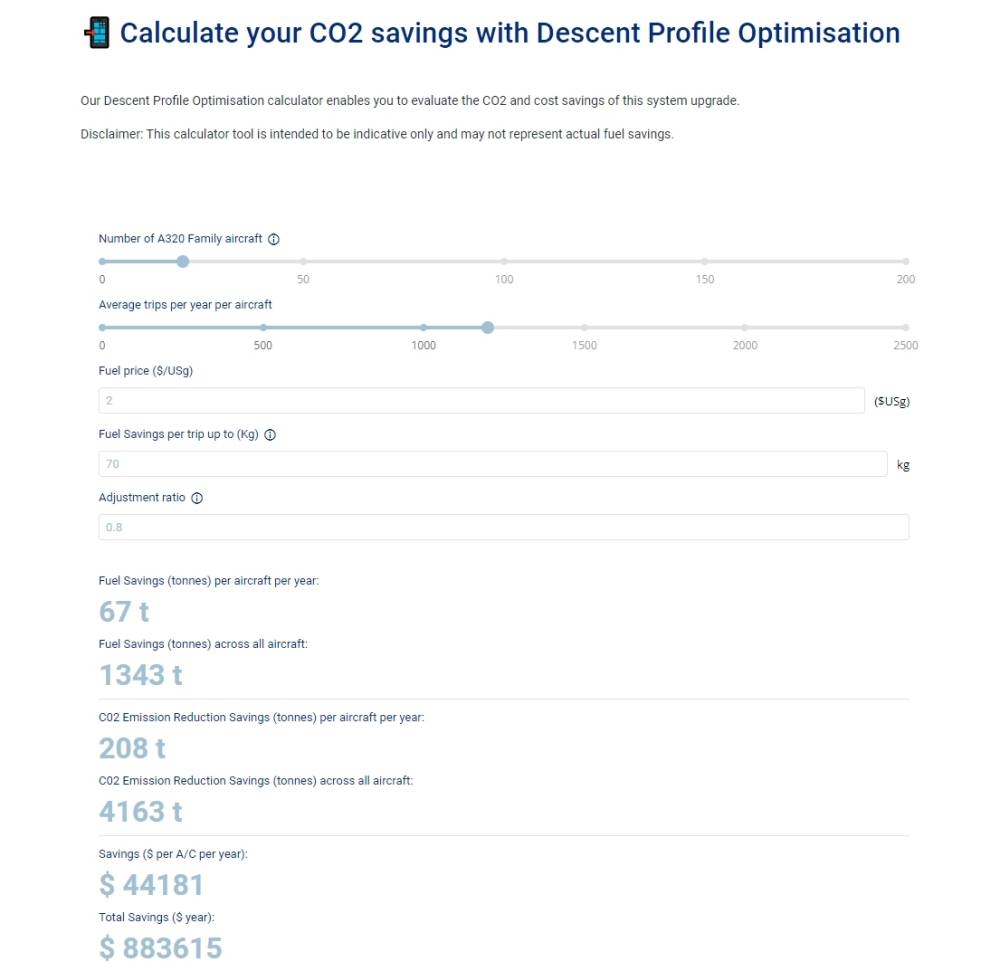Click the mobile phone icon in the page title
Image resolution: width=1000 pixels, height=971 pixels.
(x=97, y=33)
